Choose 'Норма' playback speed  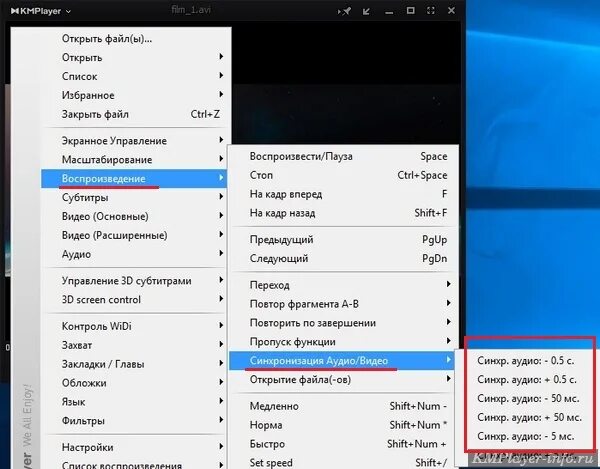click(x=342, y=425)
